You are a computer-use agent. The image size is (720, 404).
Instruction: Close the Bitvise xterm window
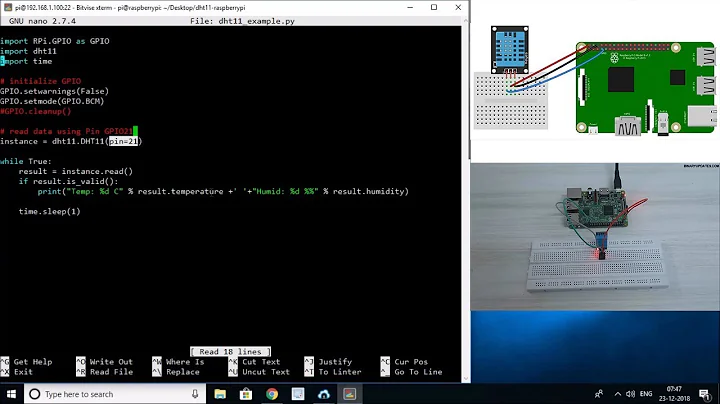[458, 7]
